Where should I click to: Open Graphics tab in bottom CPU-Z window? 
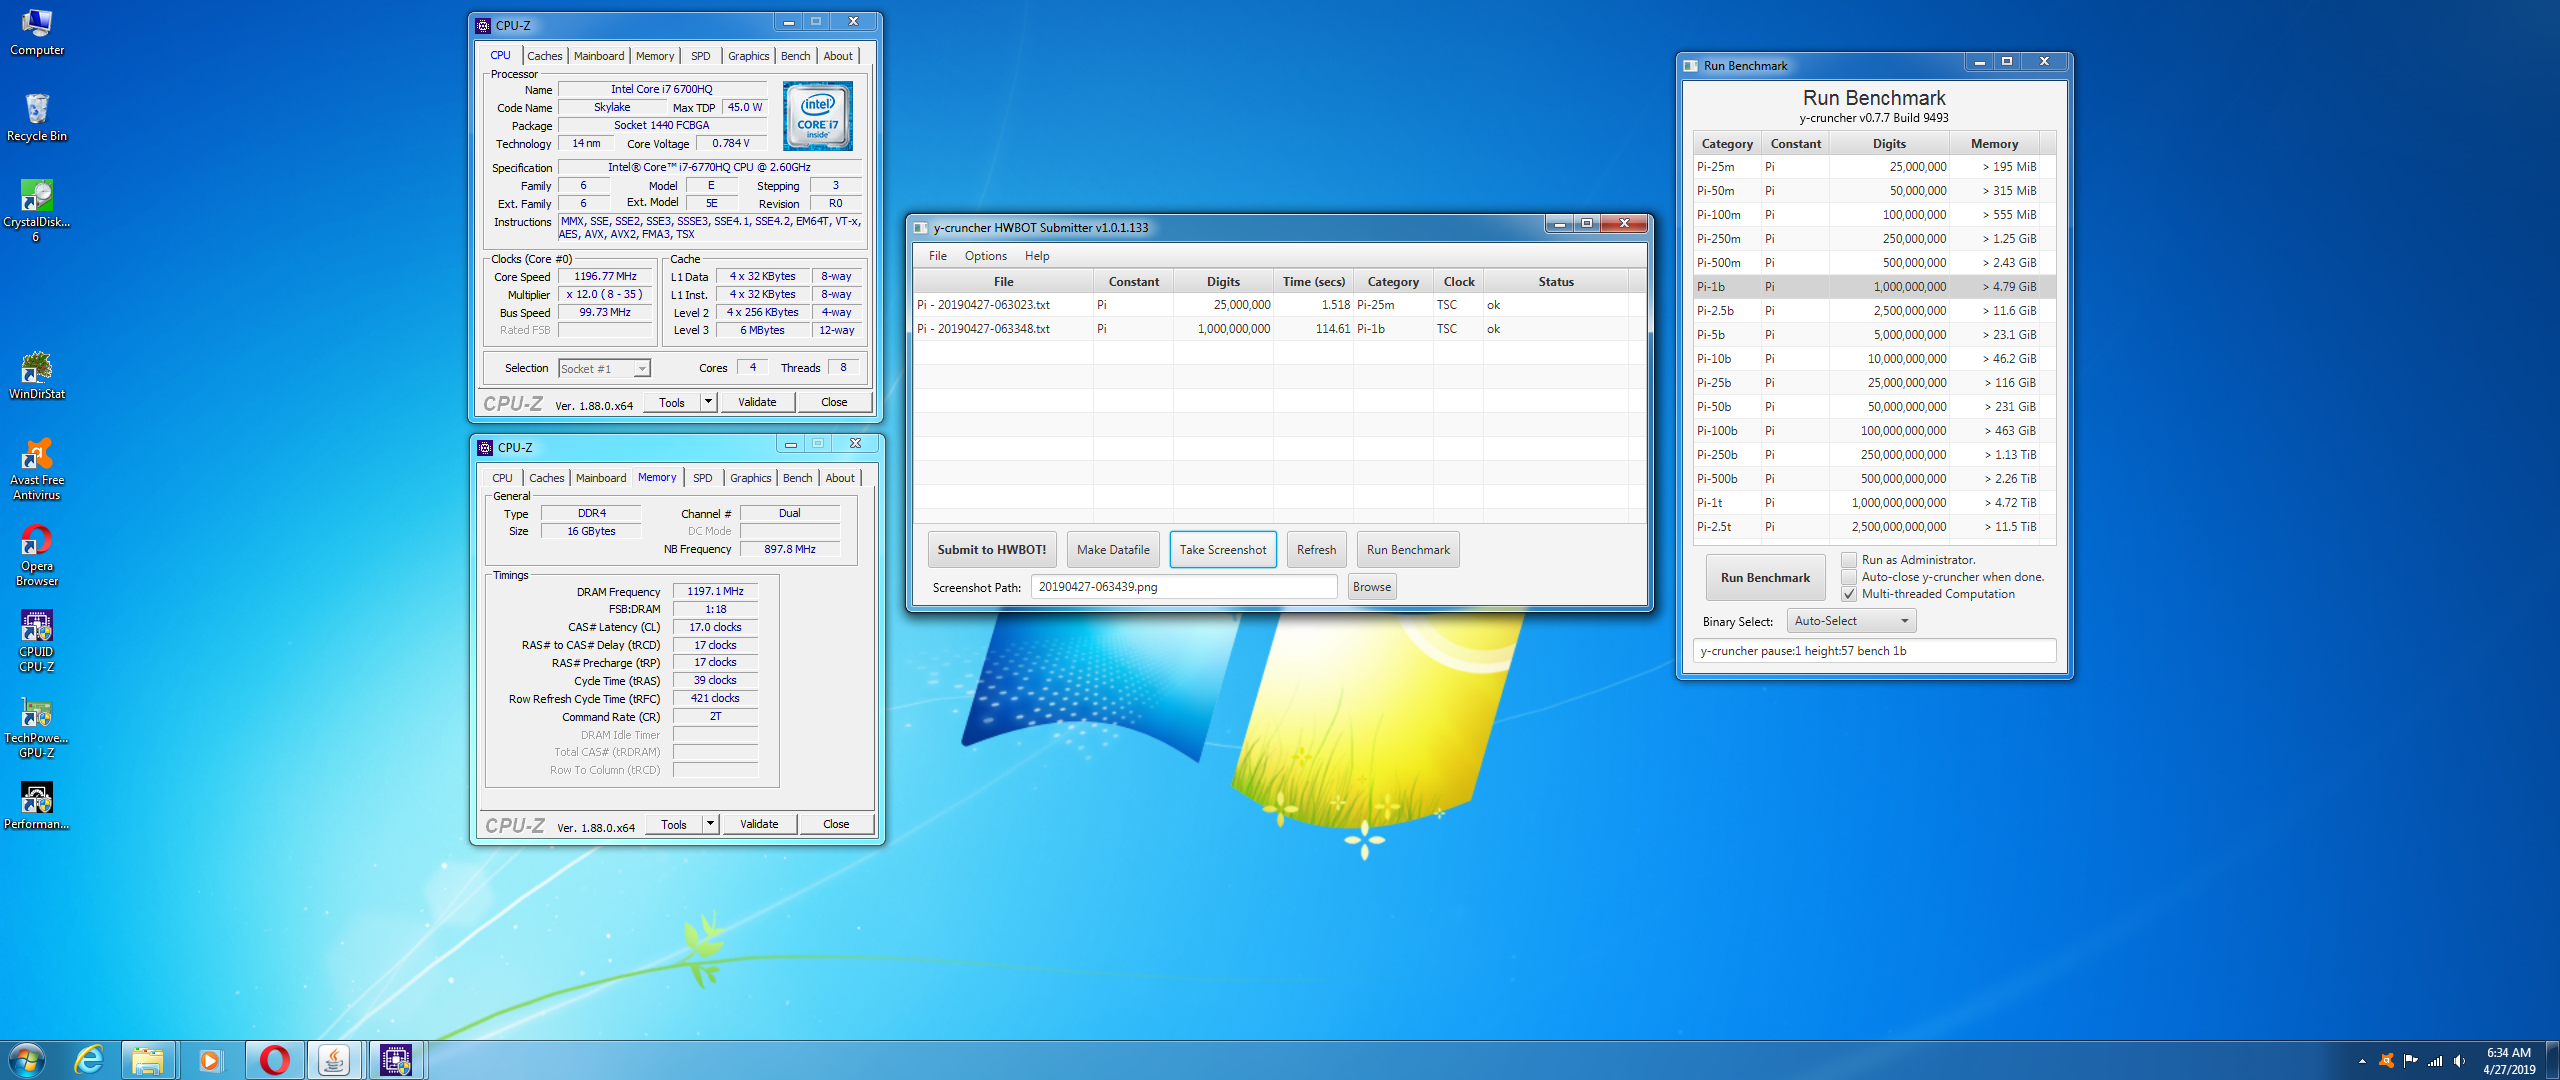pos(750,478)
